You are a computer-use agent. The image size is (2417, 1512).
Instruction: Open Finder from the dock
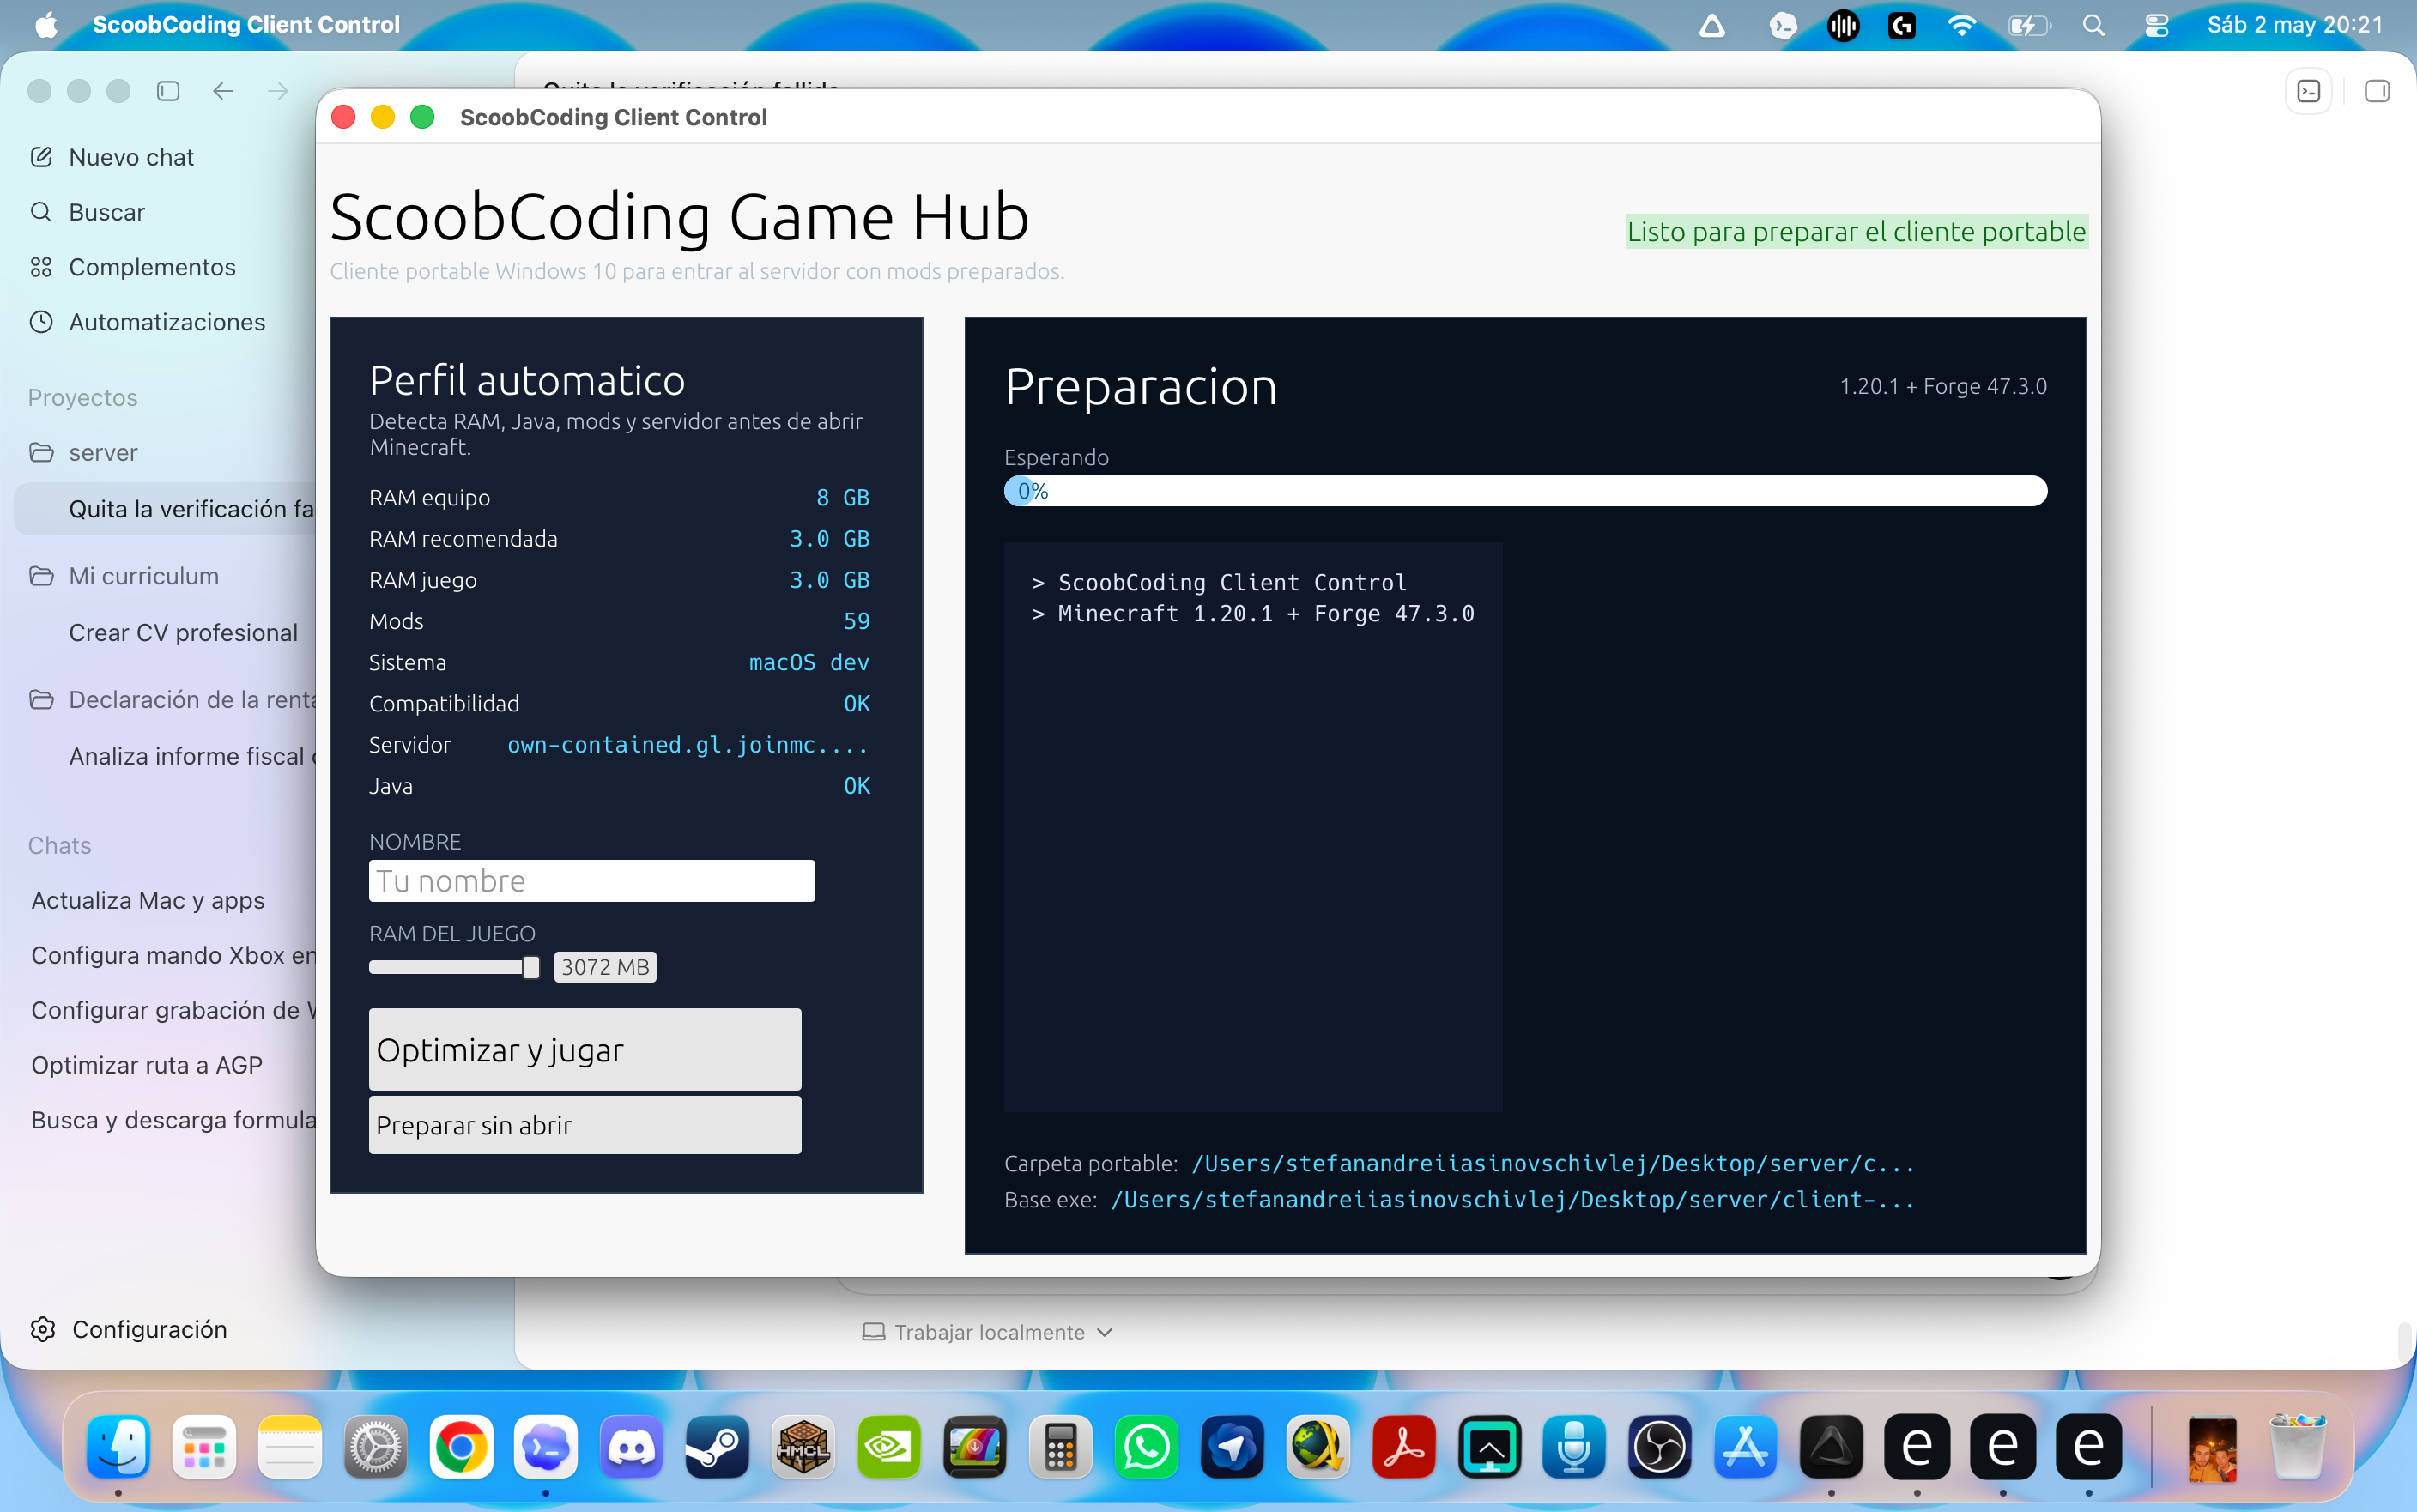[118, 1446]
